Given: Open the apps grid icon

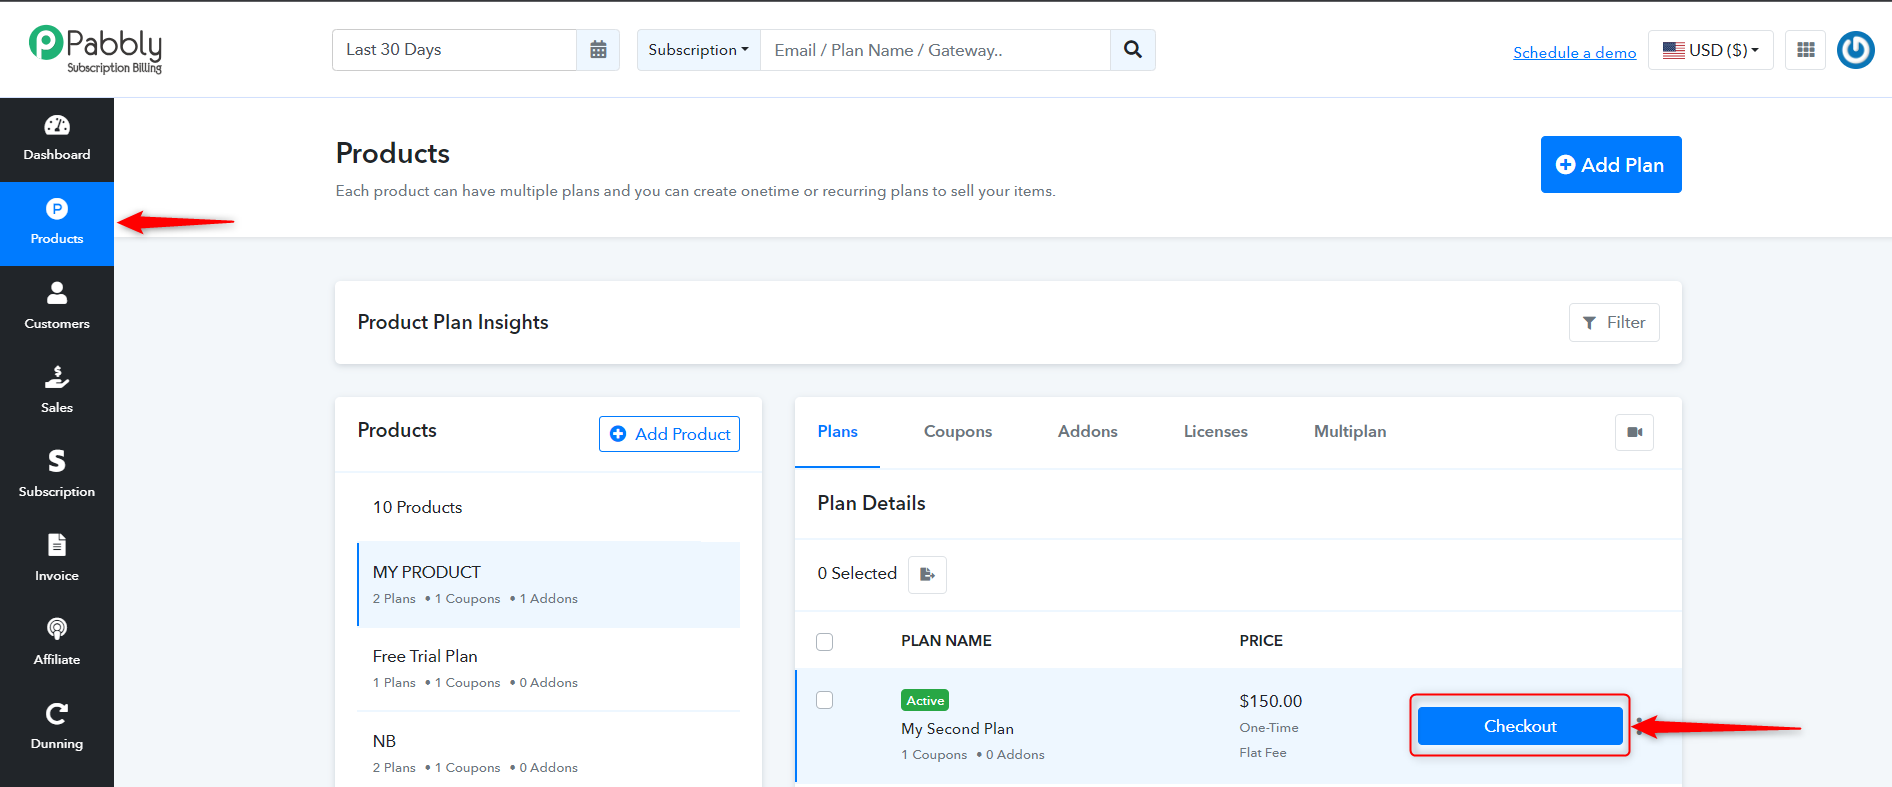Looking at the screenshot, I should pyautogui.click(x=1806, y=50).
